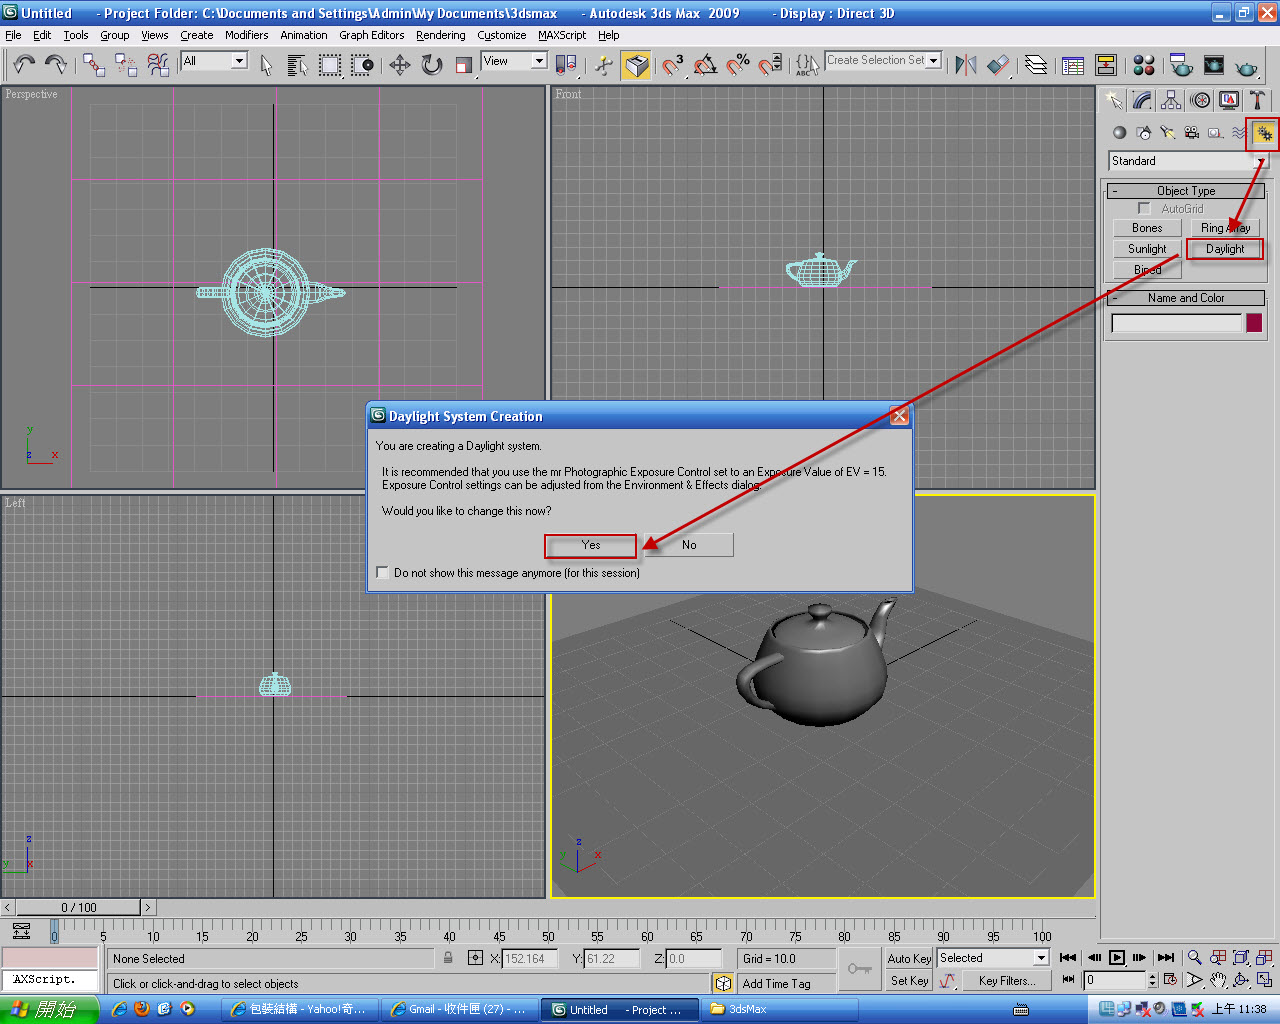Click No in Daylight System Creation dialog

tap(689, 545)
